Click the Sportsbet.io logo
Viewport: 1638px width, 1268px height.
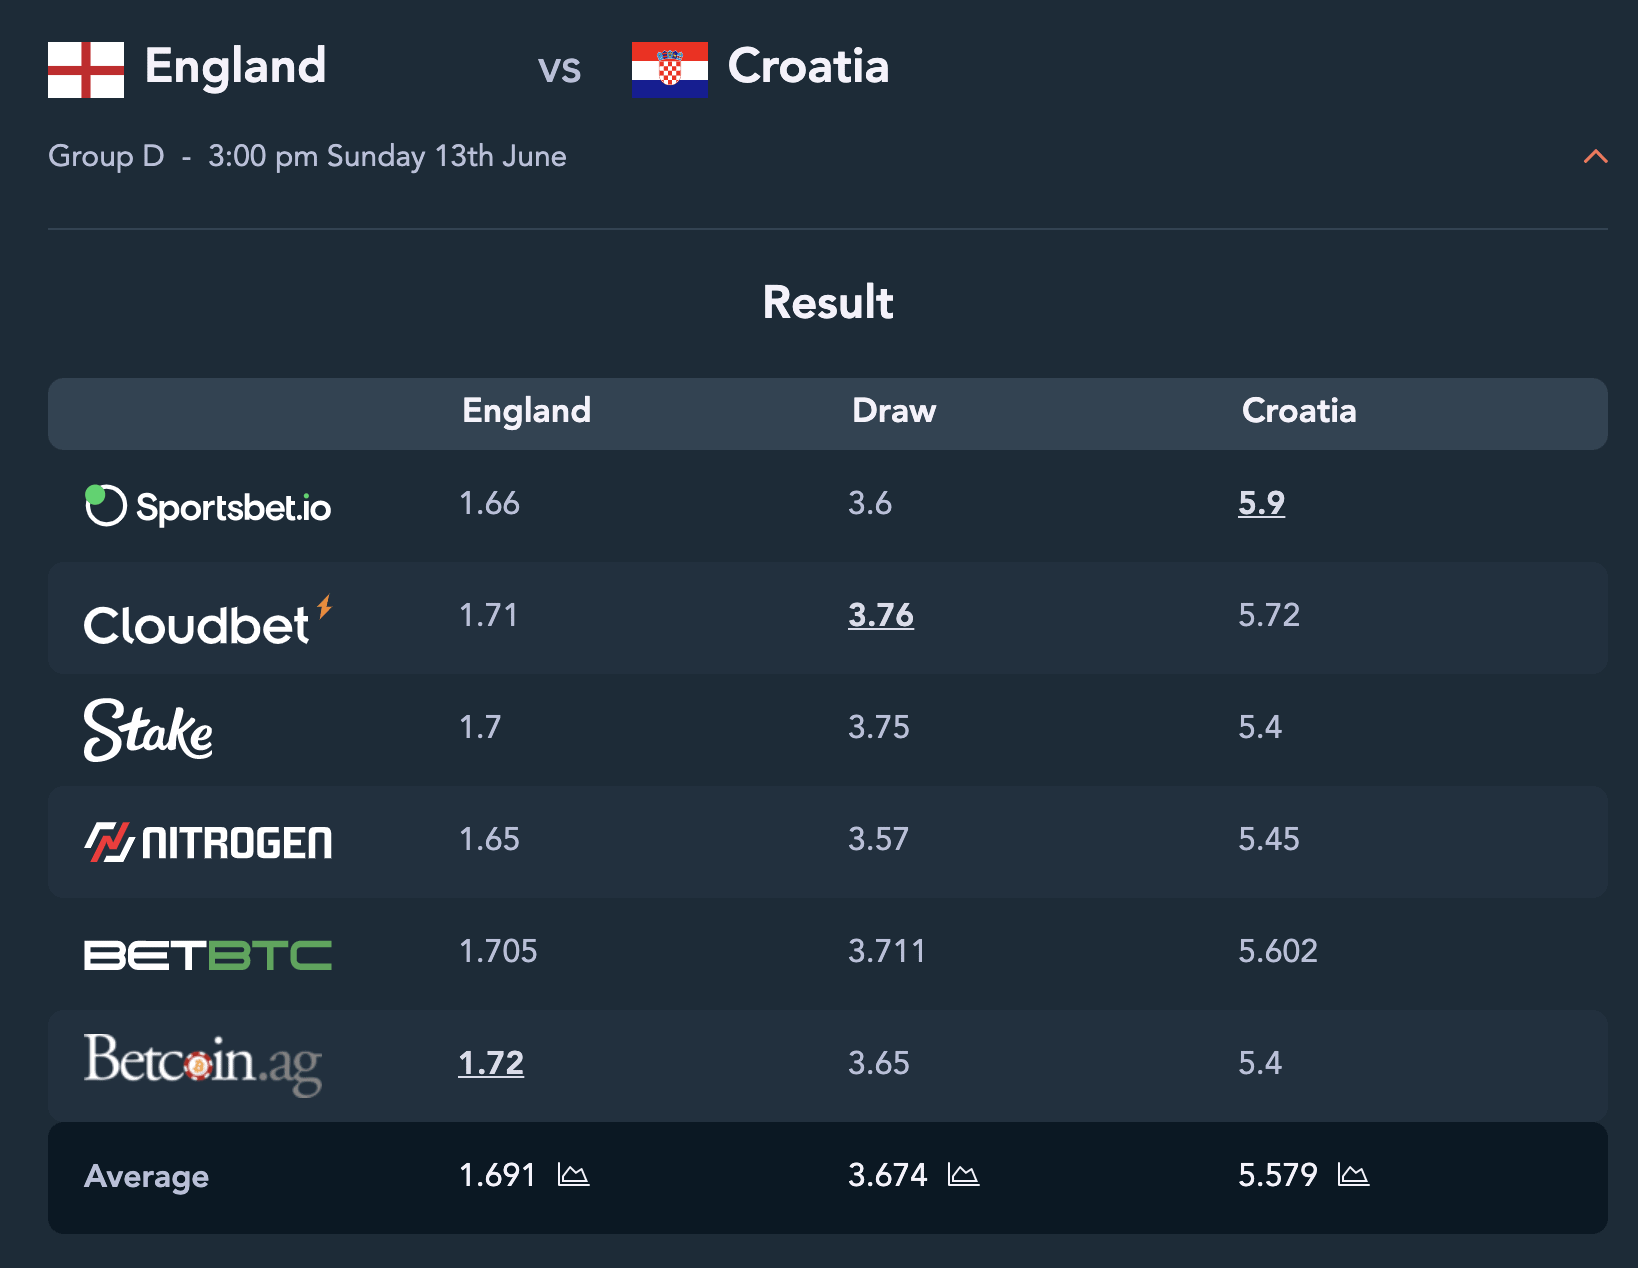point(208,506)
